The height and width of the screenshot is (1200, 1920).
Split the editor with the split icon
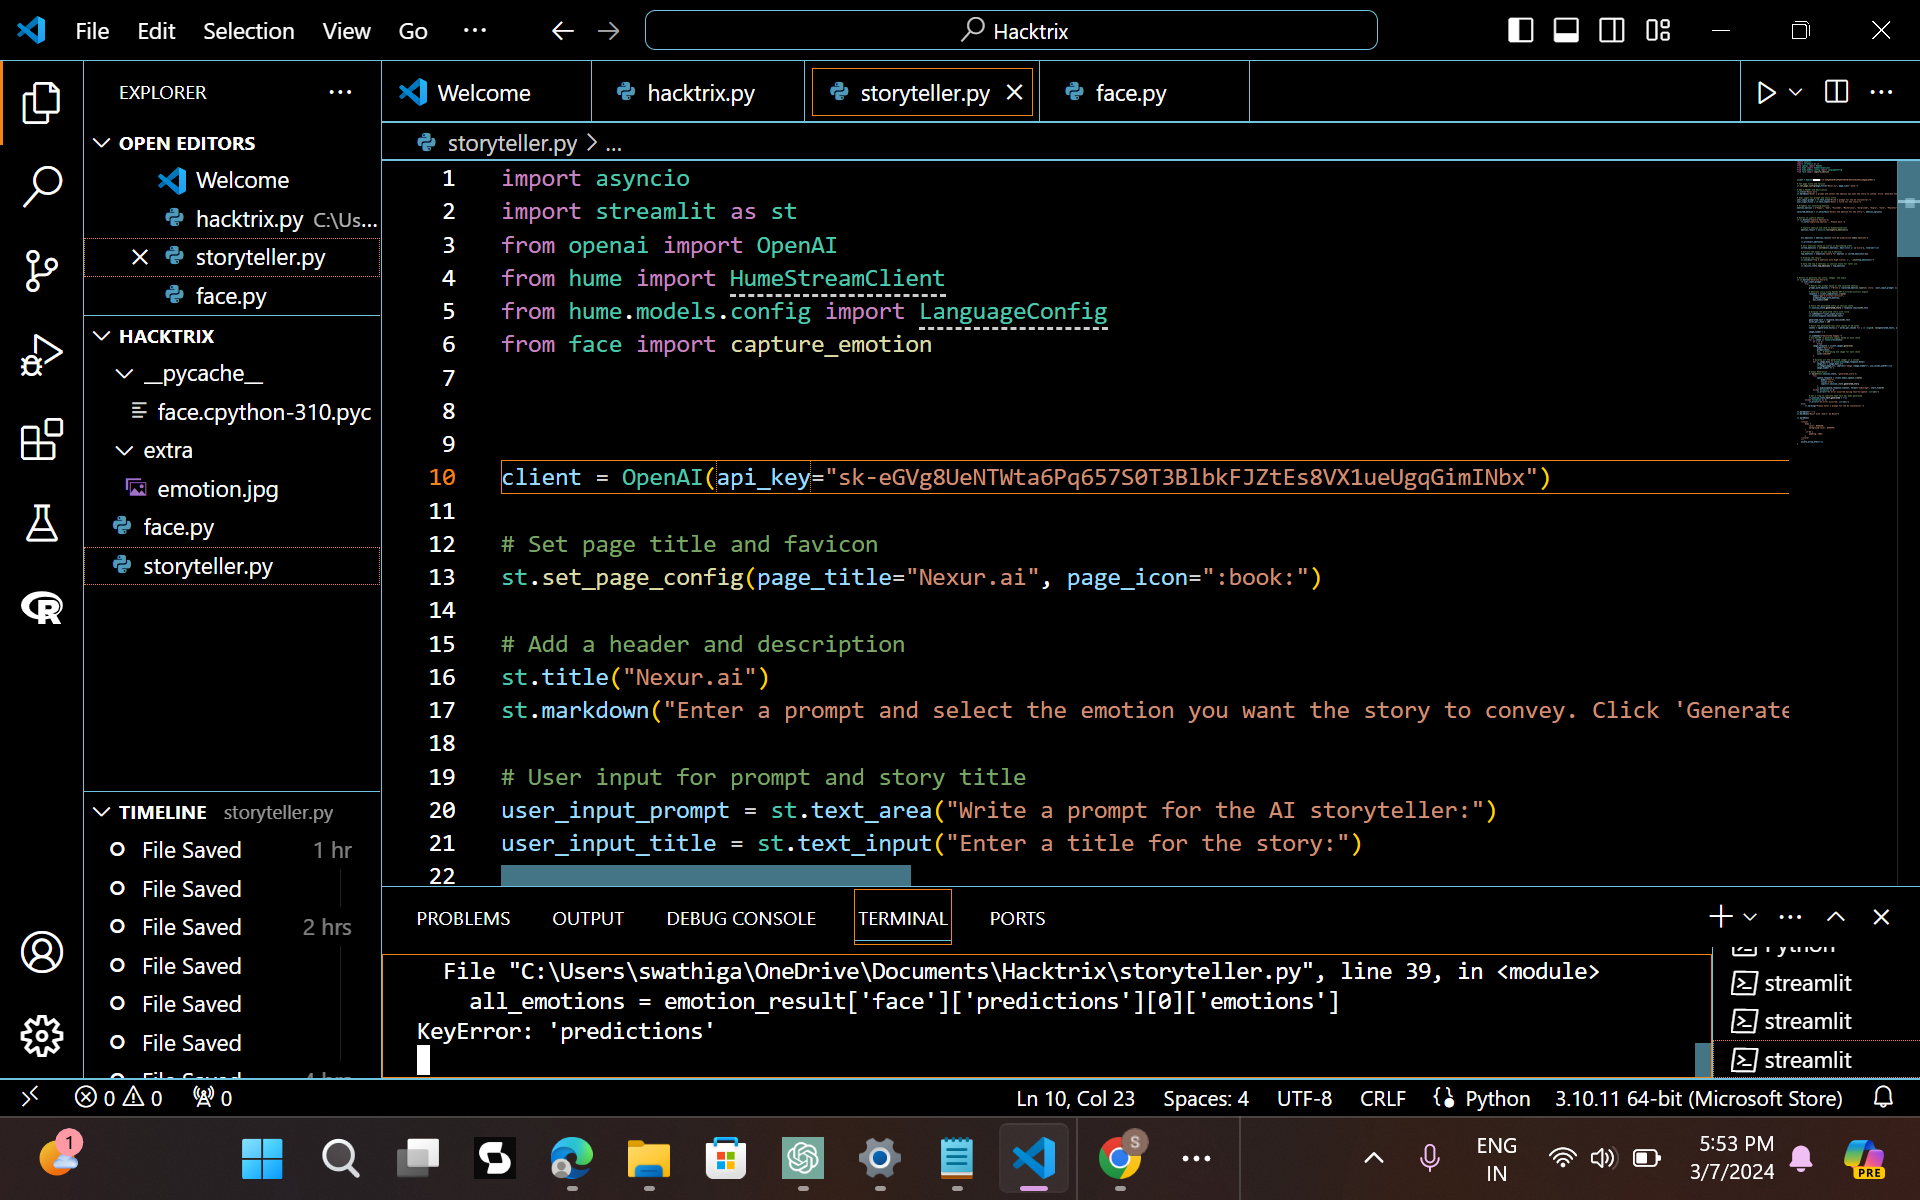tap(1836, 92)
